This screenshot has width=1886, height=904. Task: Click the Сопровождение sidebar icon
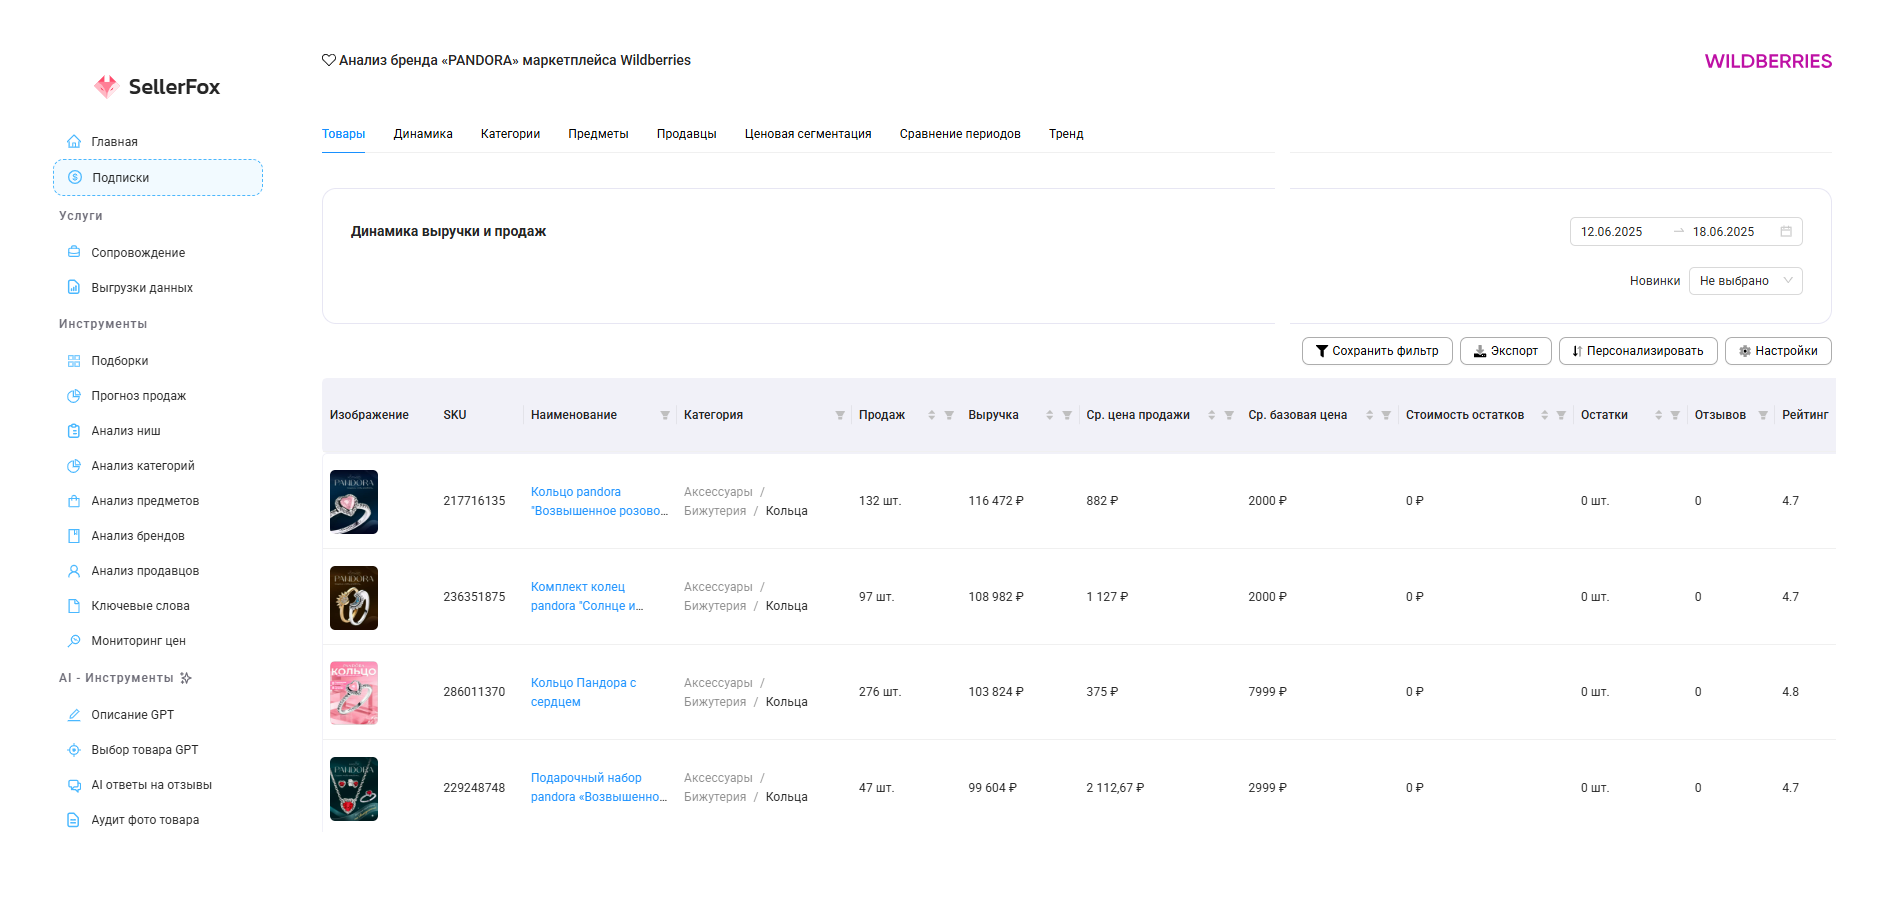74,252
